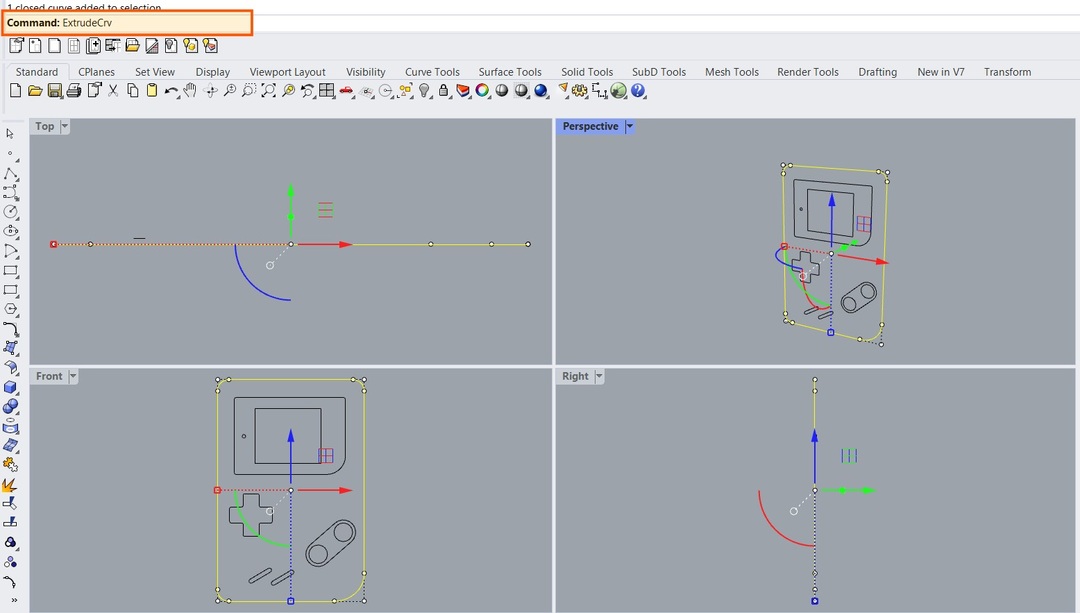Open the Top viewport dropdown arrow

click(x=65, y=126)
